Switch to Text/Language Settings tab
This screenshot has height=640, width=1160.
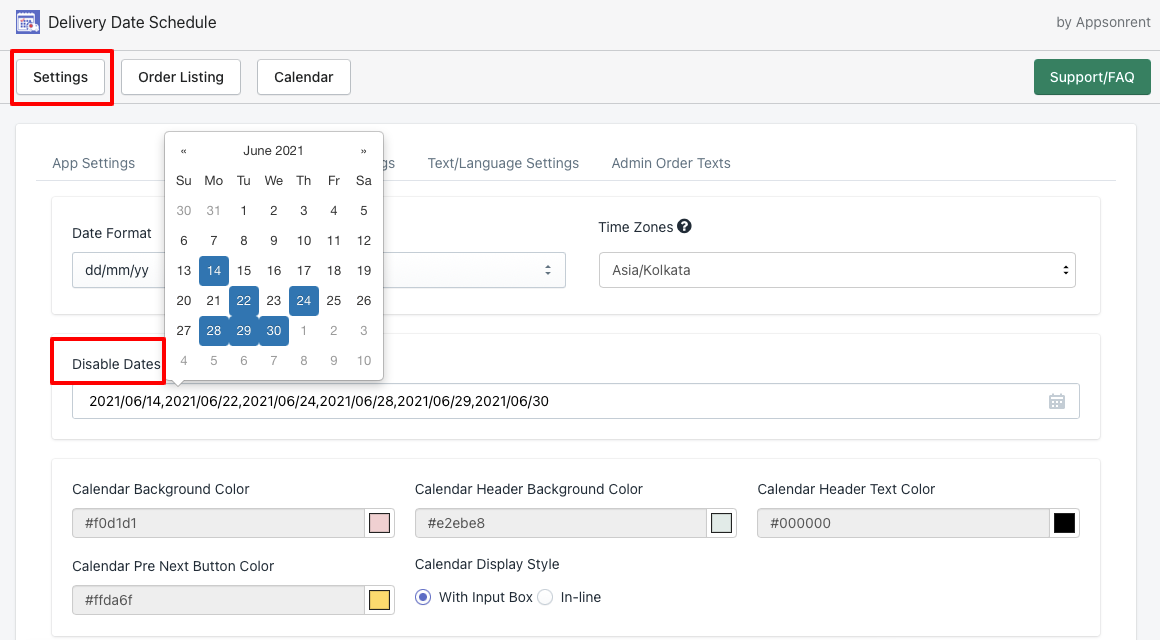(503, 164)
